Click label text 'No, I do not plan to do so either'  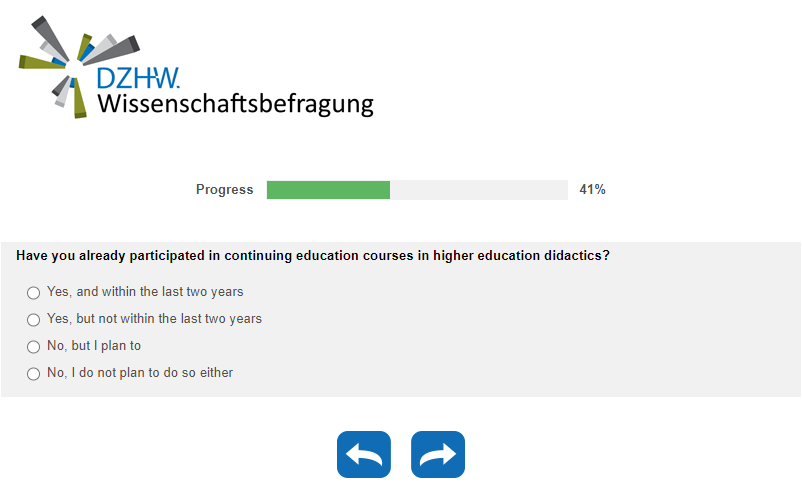tap(140, 373)
